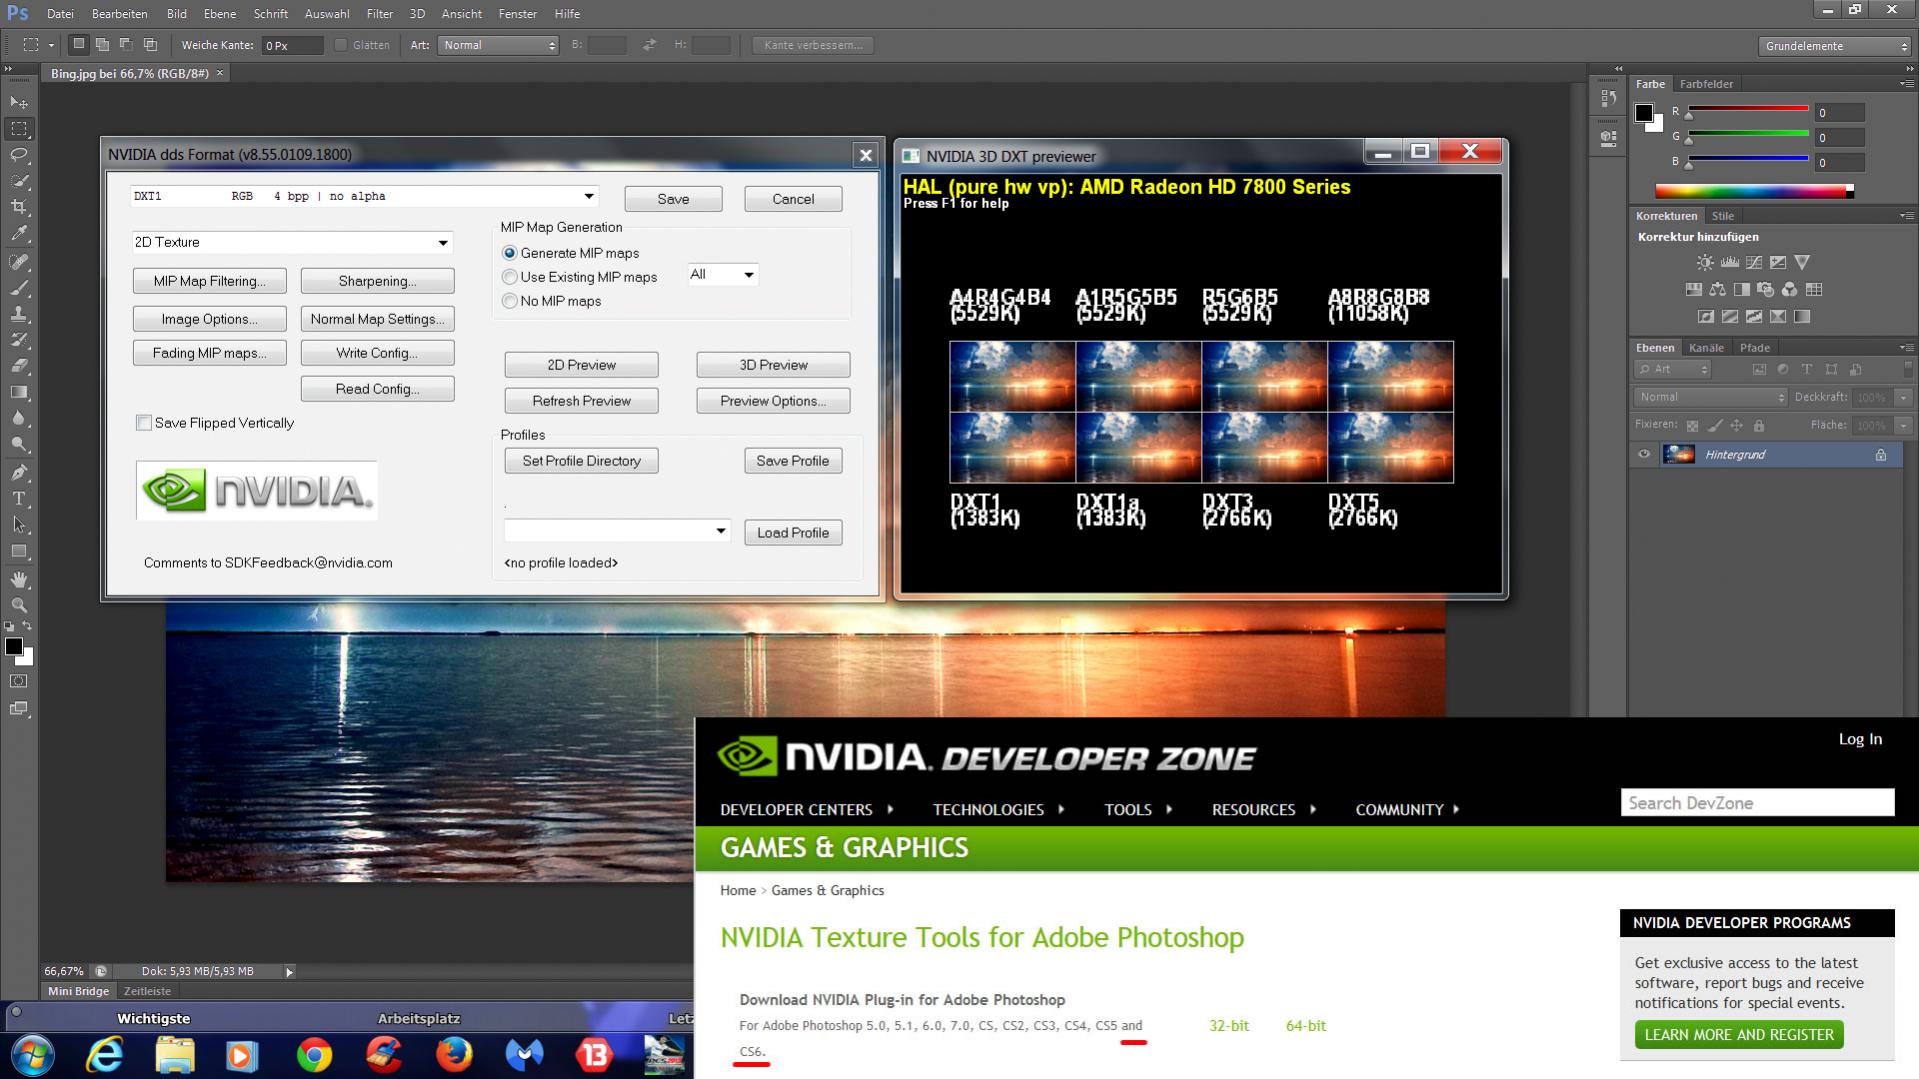
Task: Open the Windows Start menu
Action: tap(32, 1055)
